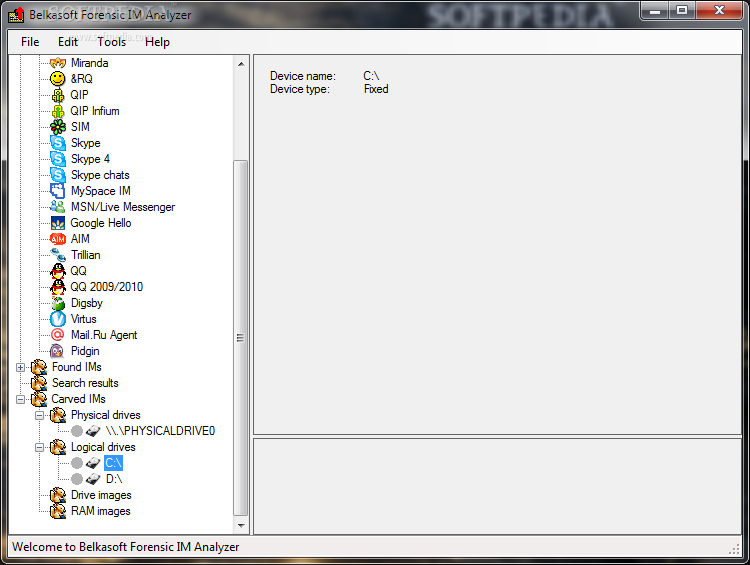Click the Found IMs folder icon
The image size is (750, 565).
pos(39,367)
